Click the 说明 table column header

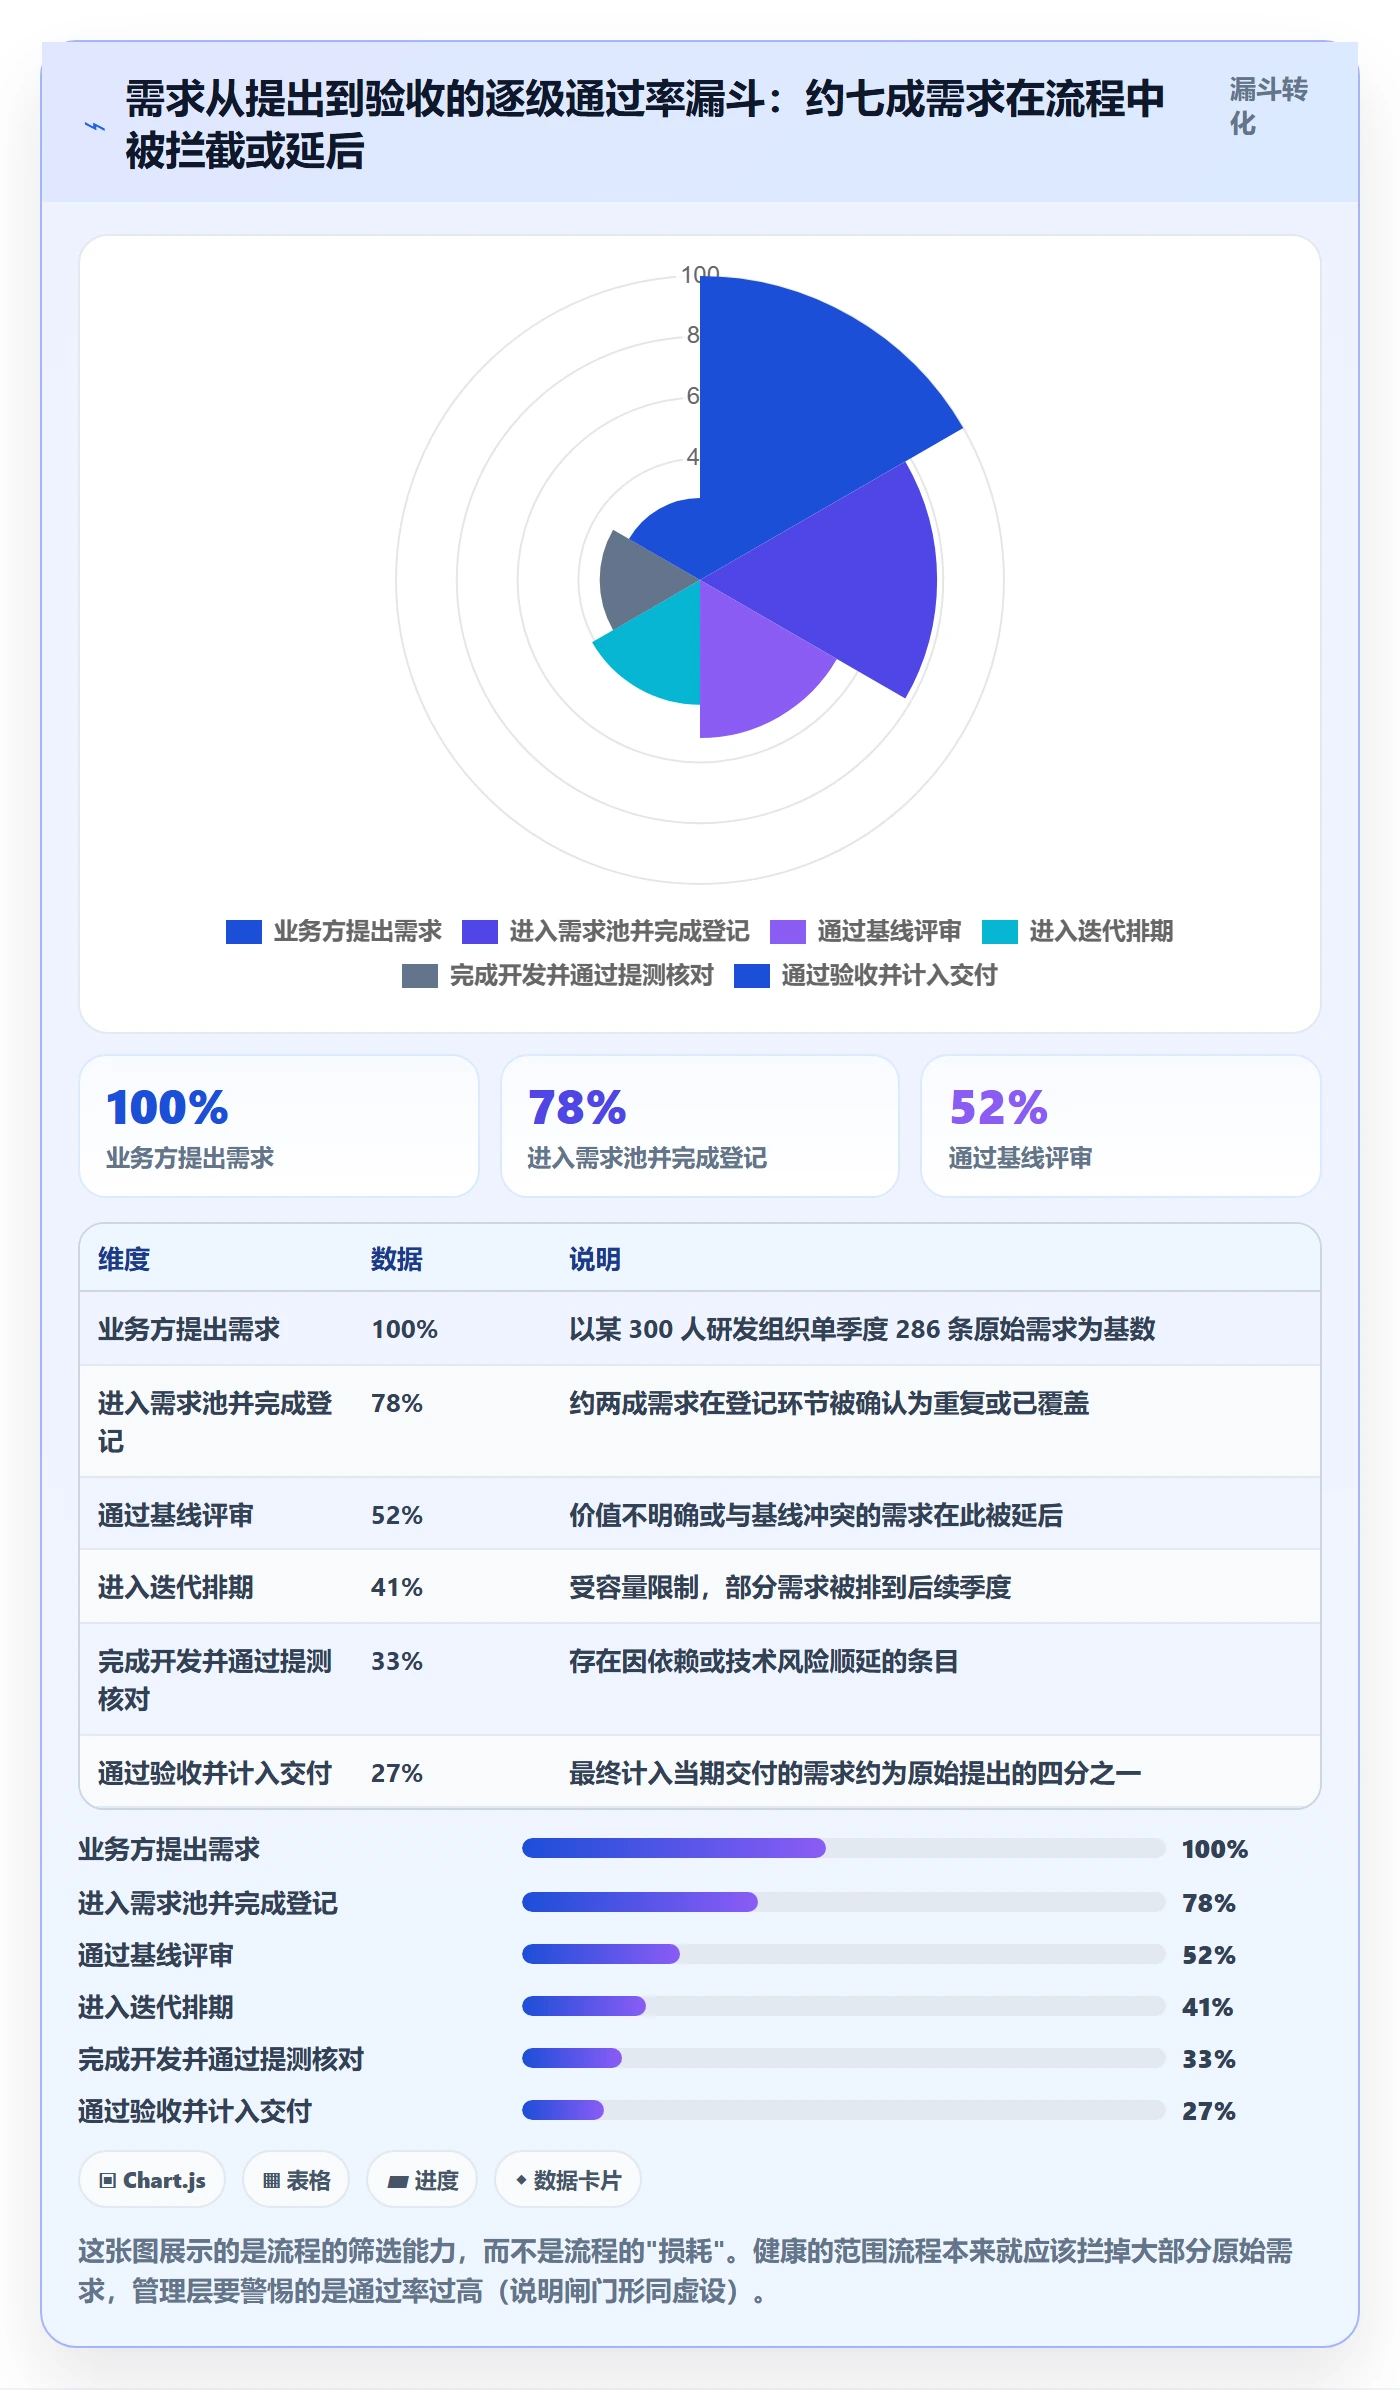(595, 1259)
